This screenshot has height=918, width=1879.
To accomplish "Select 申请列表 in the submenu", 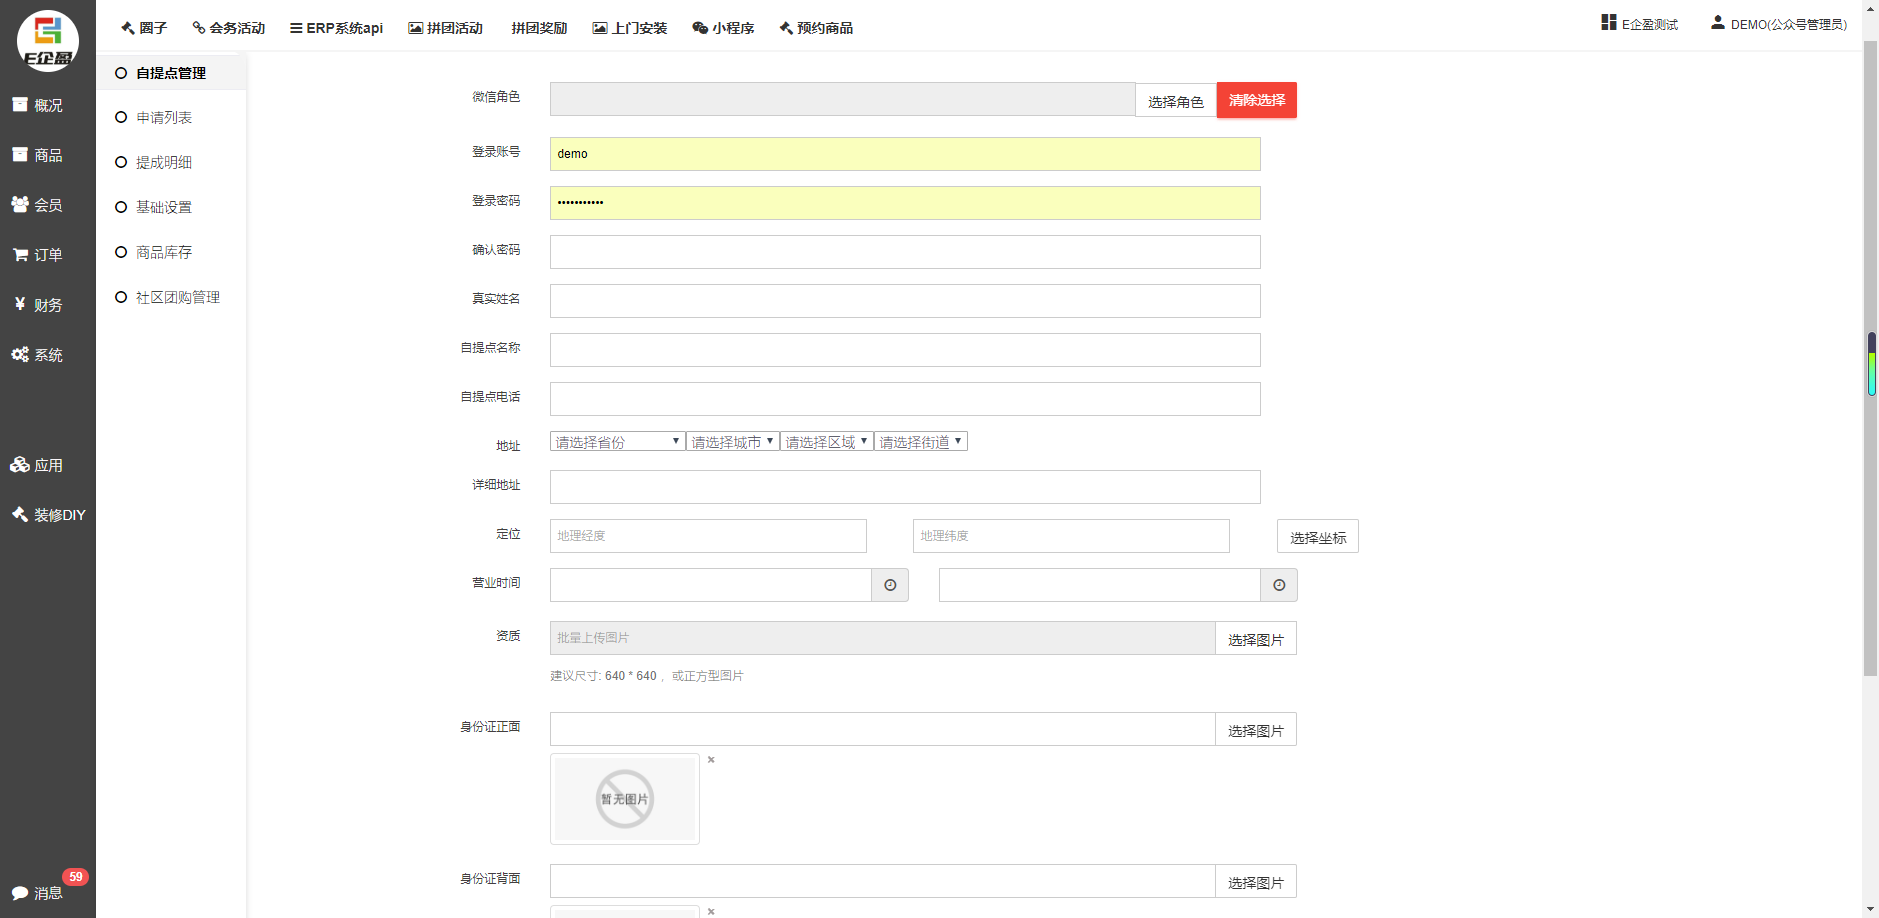I will 164,118.
